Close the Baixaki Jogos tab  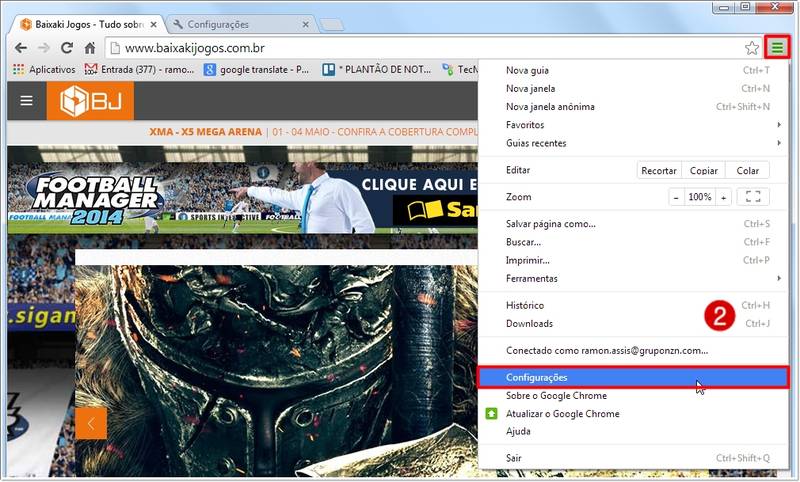click(x=154, y=24)
